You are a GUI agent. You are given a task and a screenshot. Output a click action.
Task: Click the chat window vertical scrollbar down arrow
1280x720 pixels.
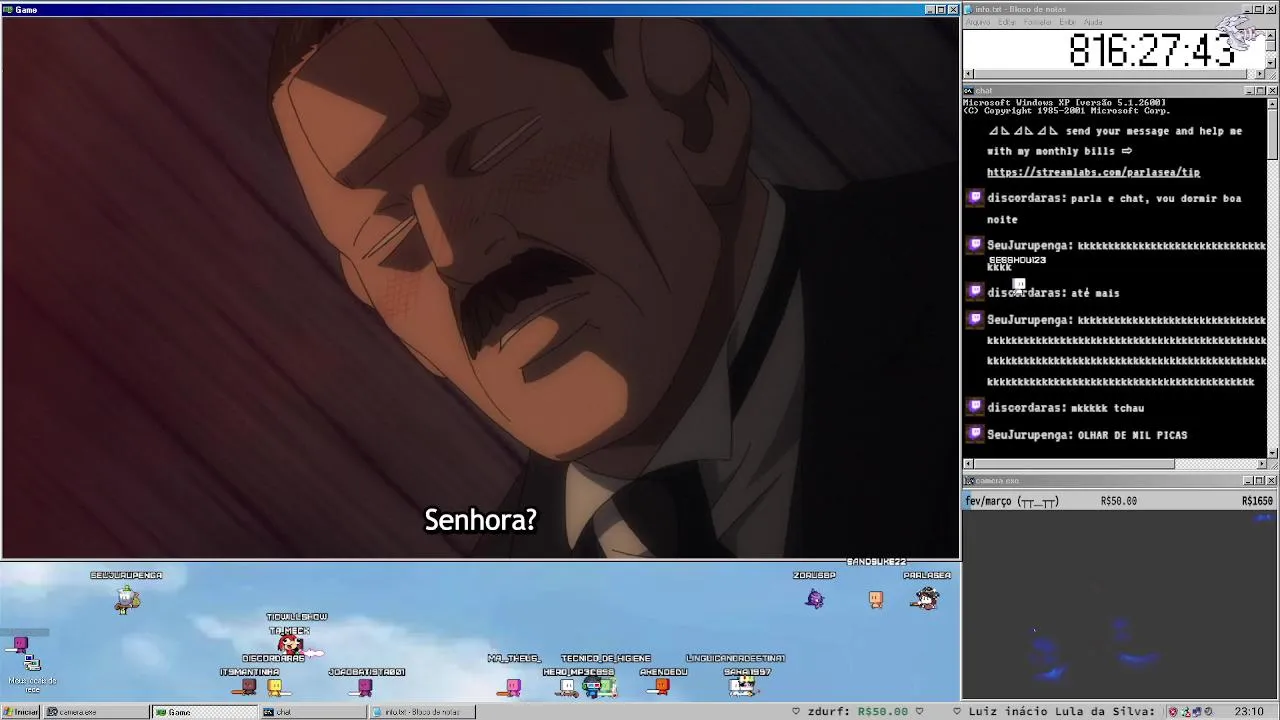click(x=1272, y=453)
